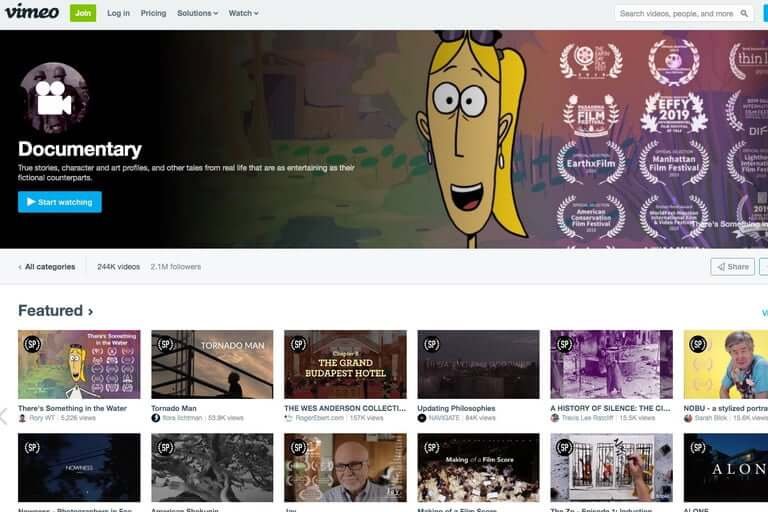Screen dimensions: 768x512
Task: Click Staff Pick badge on Nowness thumbnail
Action: [x=32, y=447]
